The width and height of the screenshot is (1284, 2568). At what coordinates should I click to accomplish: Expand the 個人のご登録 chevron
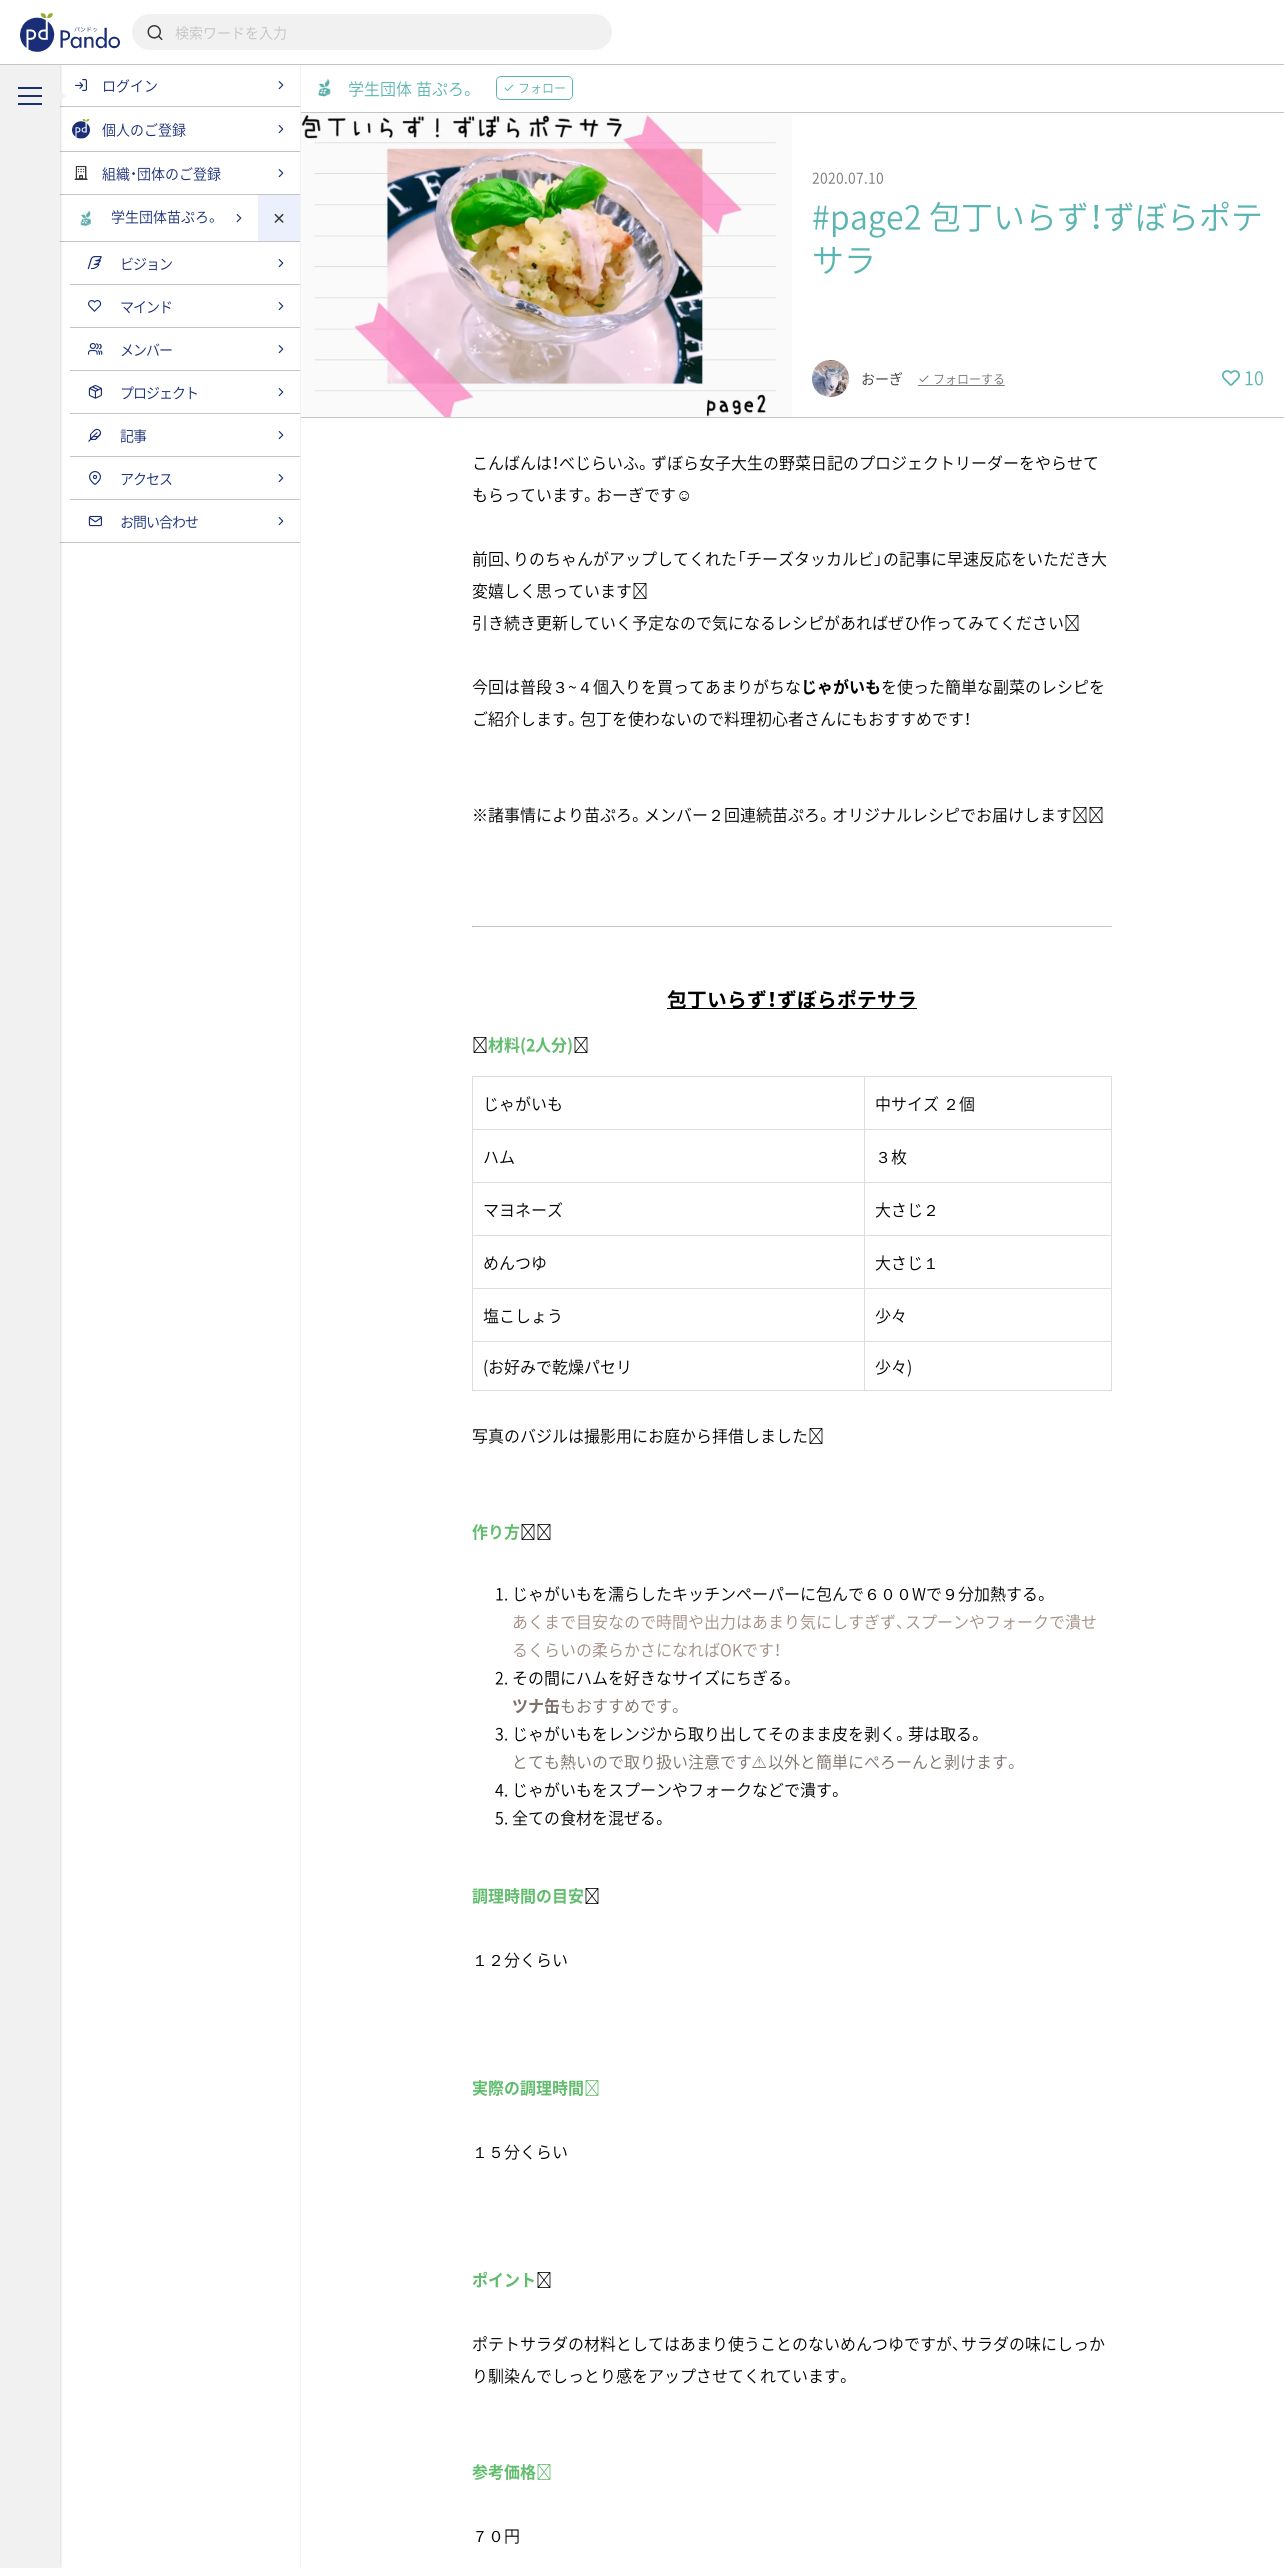[281, 130]
